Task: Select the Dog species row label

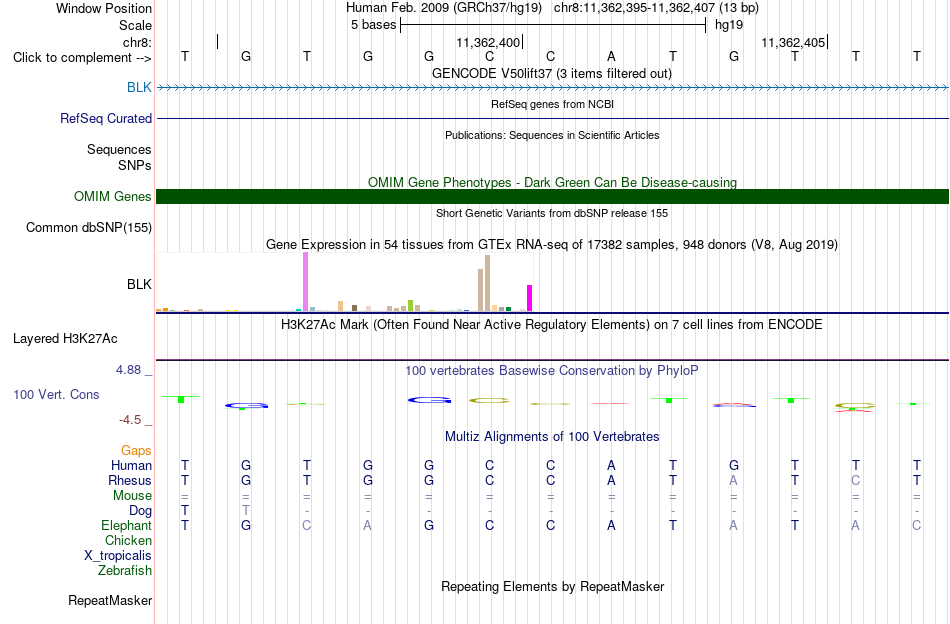Action: [141, 510]
